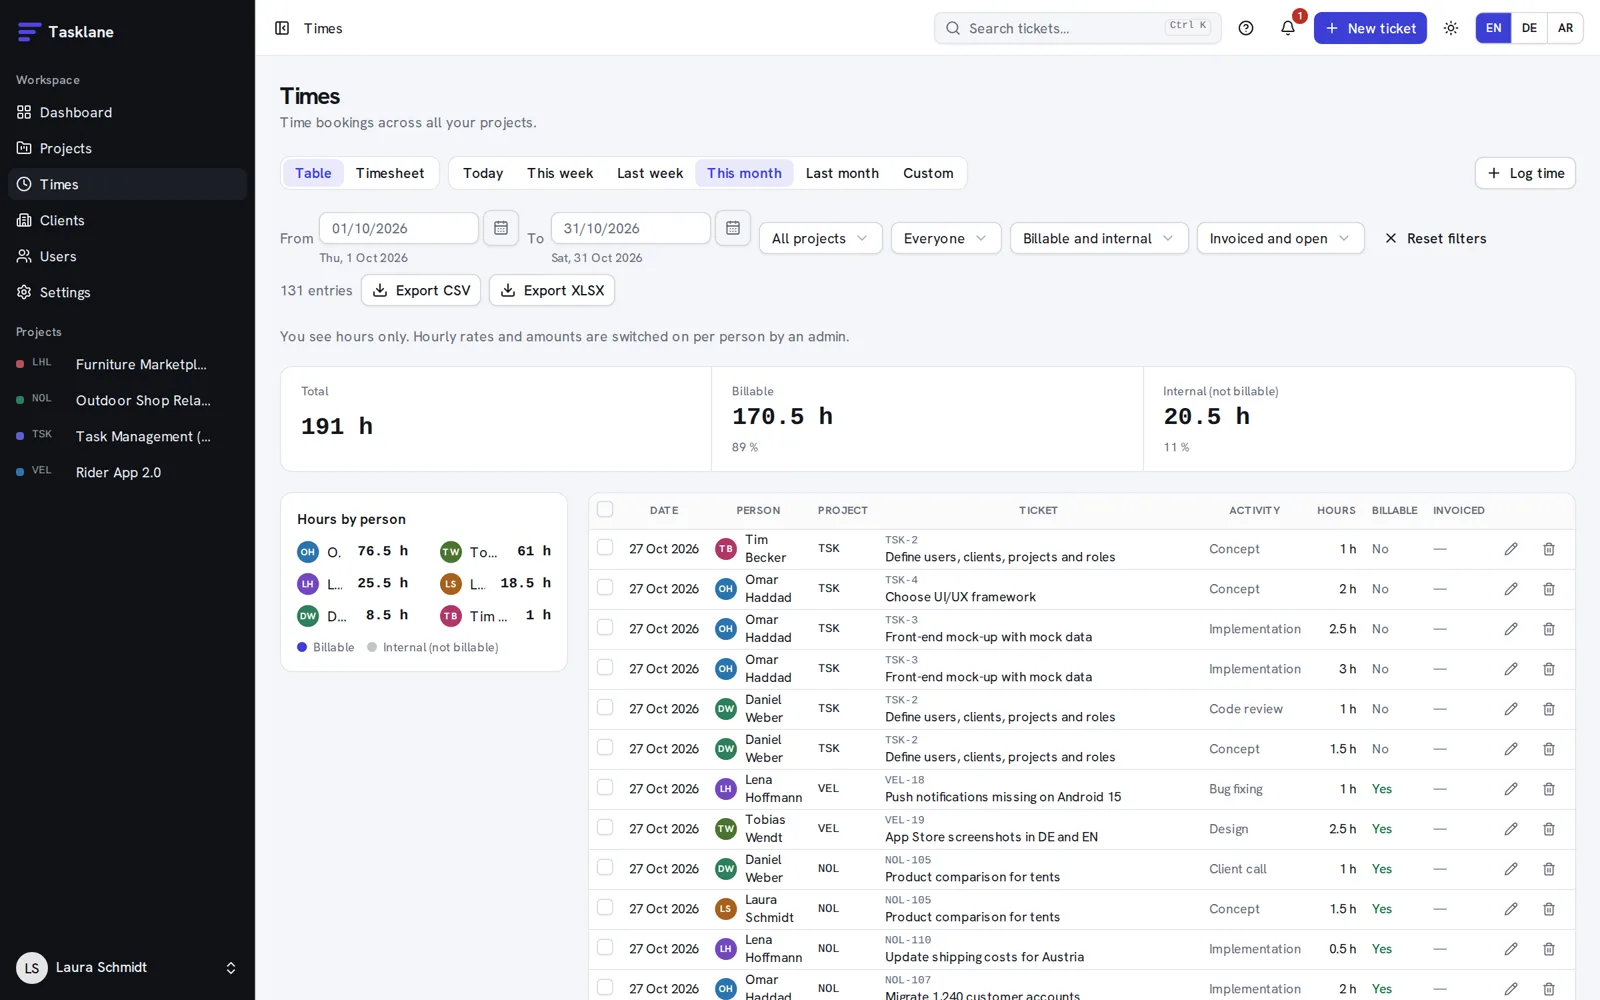Image resolution: width=1600 pixels, height=1000 pixels.
Task: Switch to the Timesheet view
Action: (390, 173)
